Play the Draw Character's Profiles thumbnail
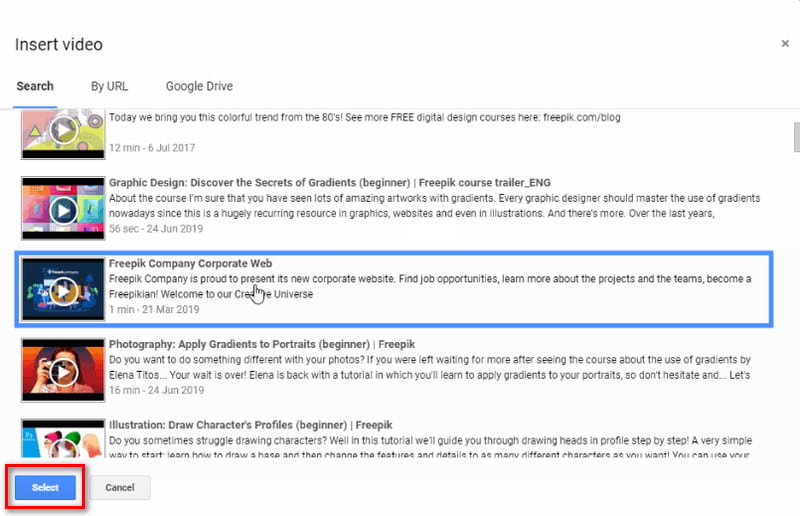The height and width of the screenshot is (516, 800). [x=63, y=439]
